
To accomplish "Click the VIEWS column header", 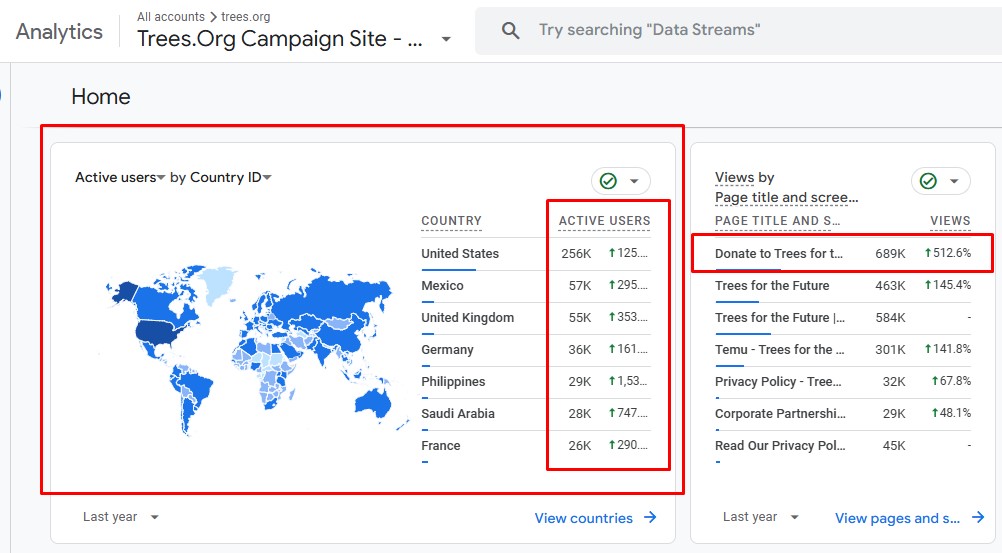I will point(950,221).
